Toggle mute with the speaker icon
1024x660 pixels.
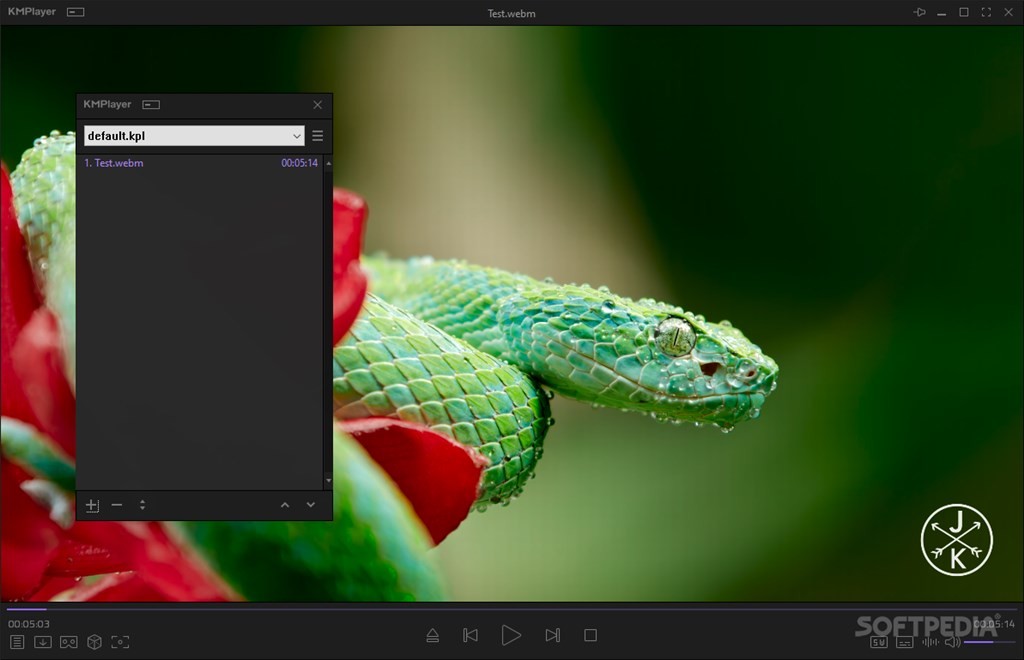pos(950,643)
